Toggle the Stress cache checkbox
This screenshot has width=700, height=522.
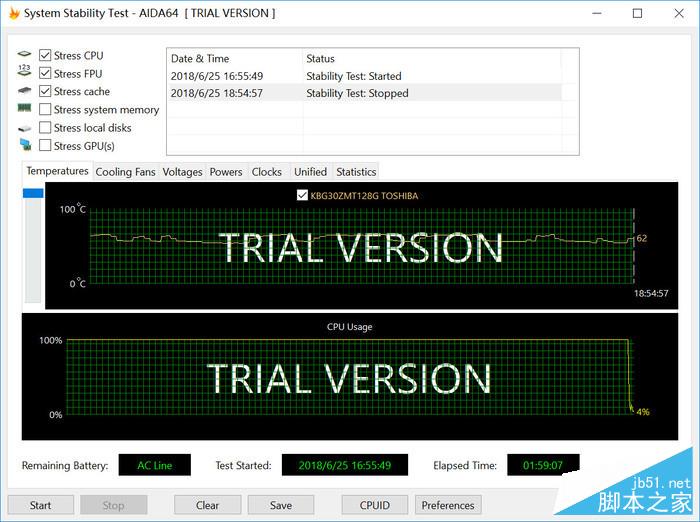point(45,91)
